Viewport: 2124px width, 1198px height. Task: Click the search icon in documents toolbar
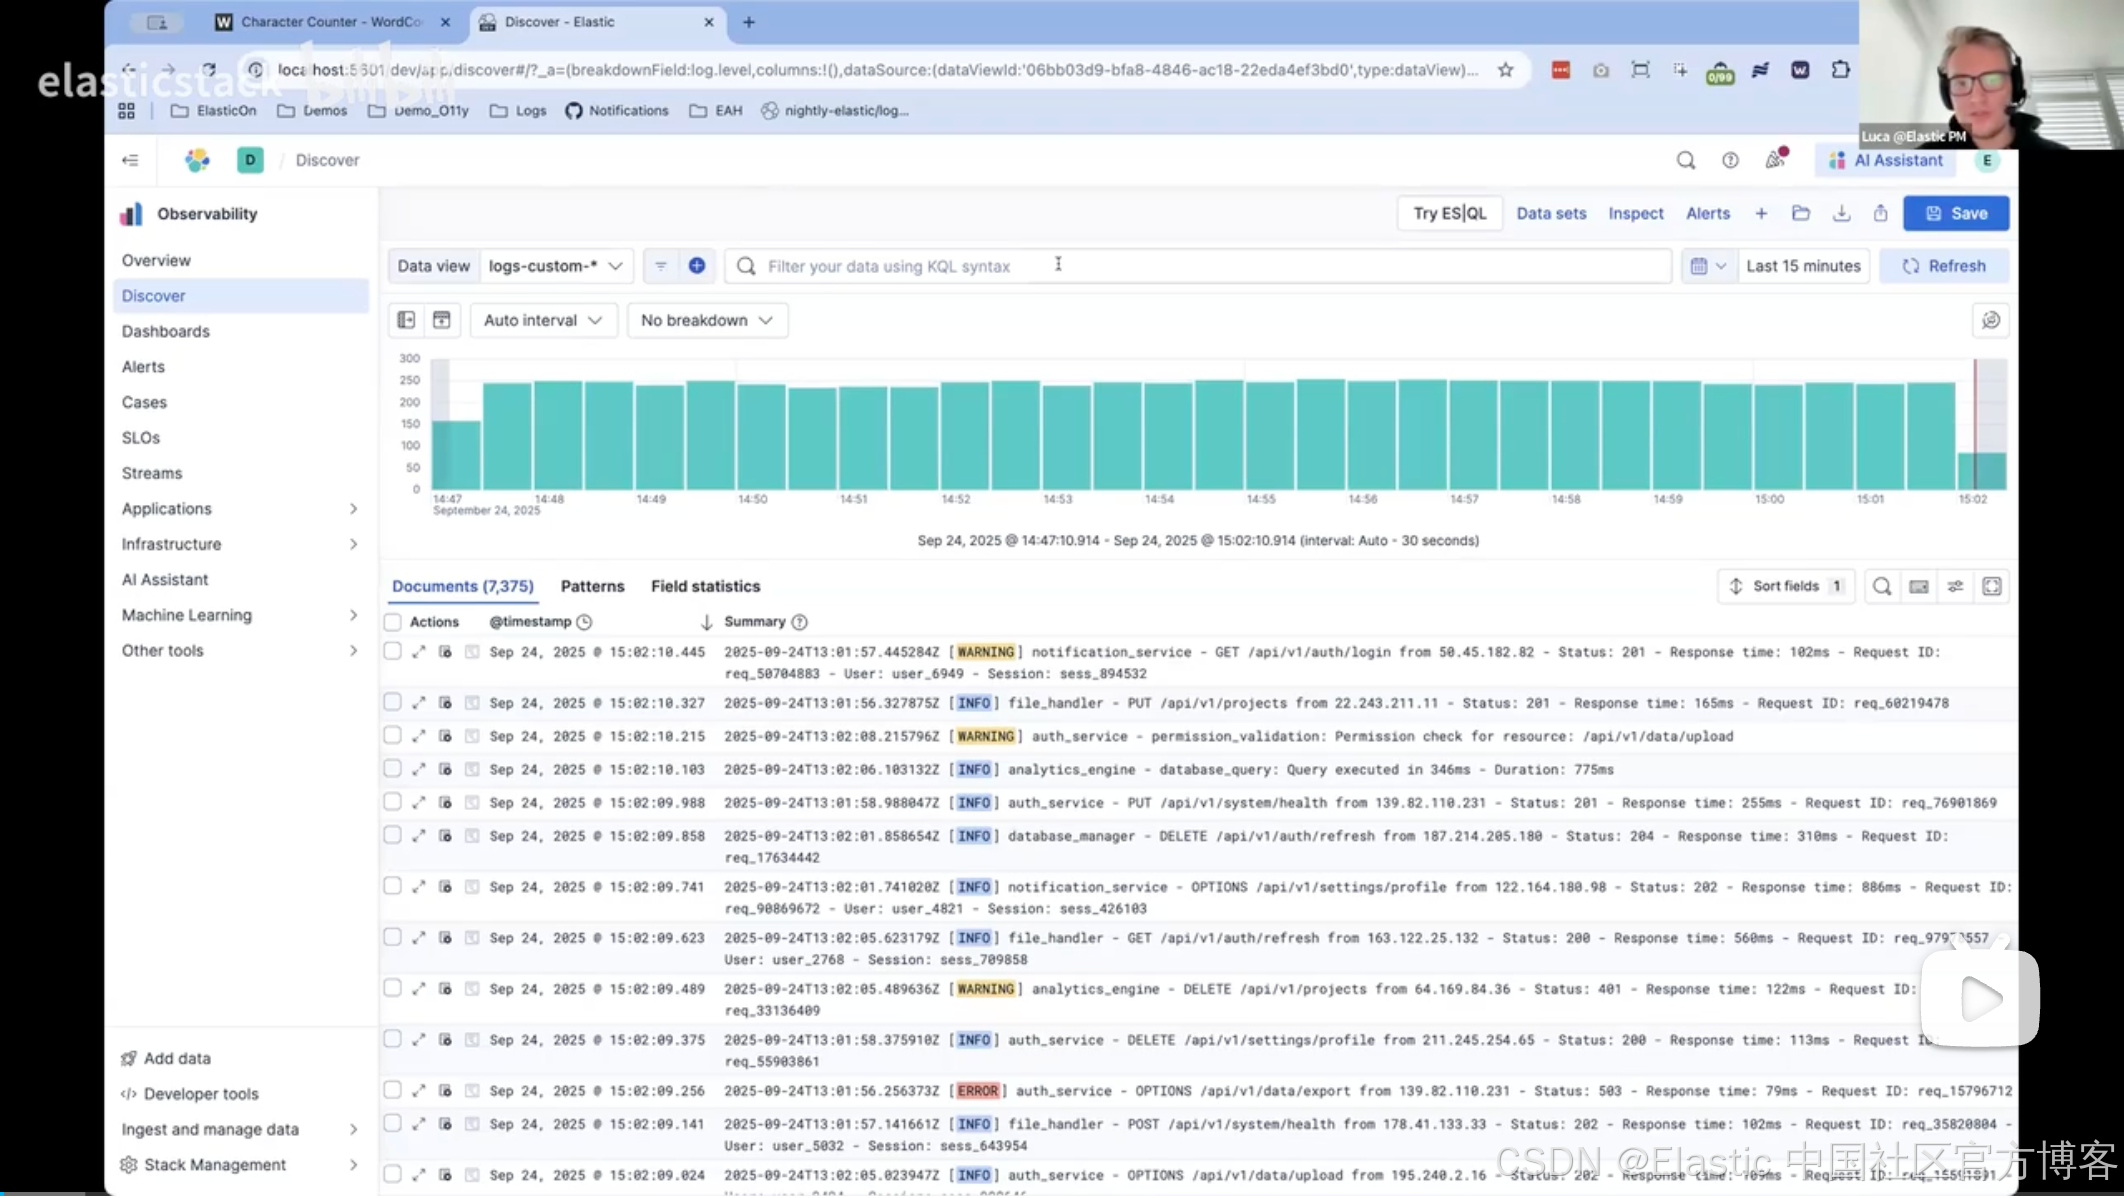[1881, 587]
